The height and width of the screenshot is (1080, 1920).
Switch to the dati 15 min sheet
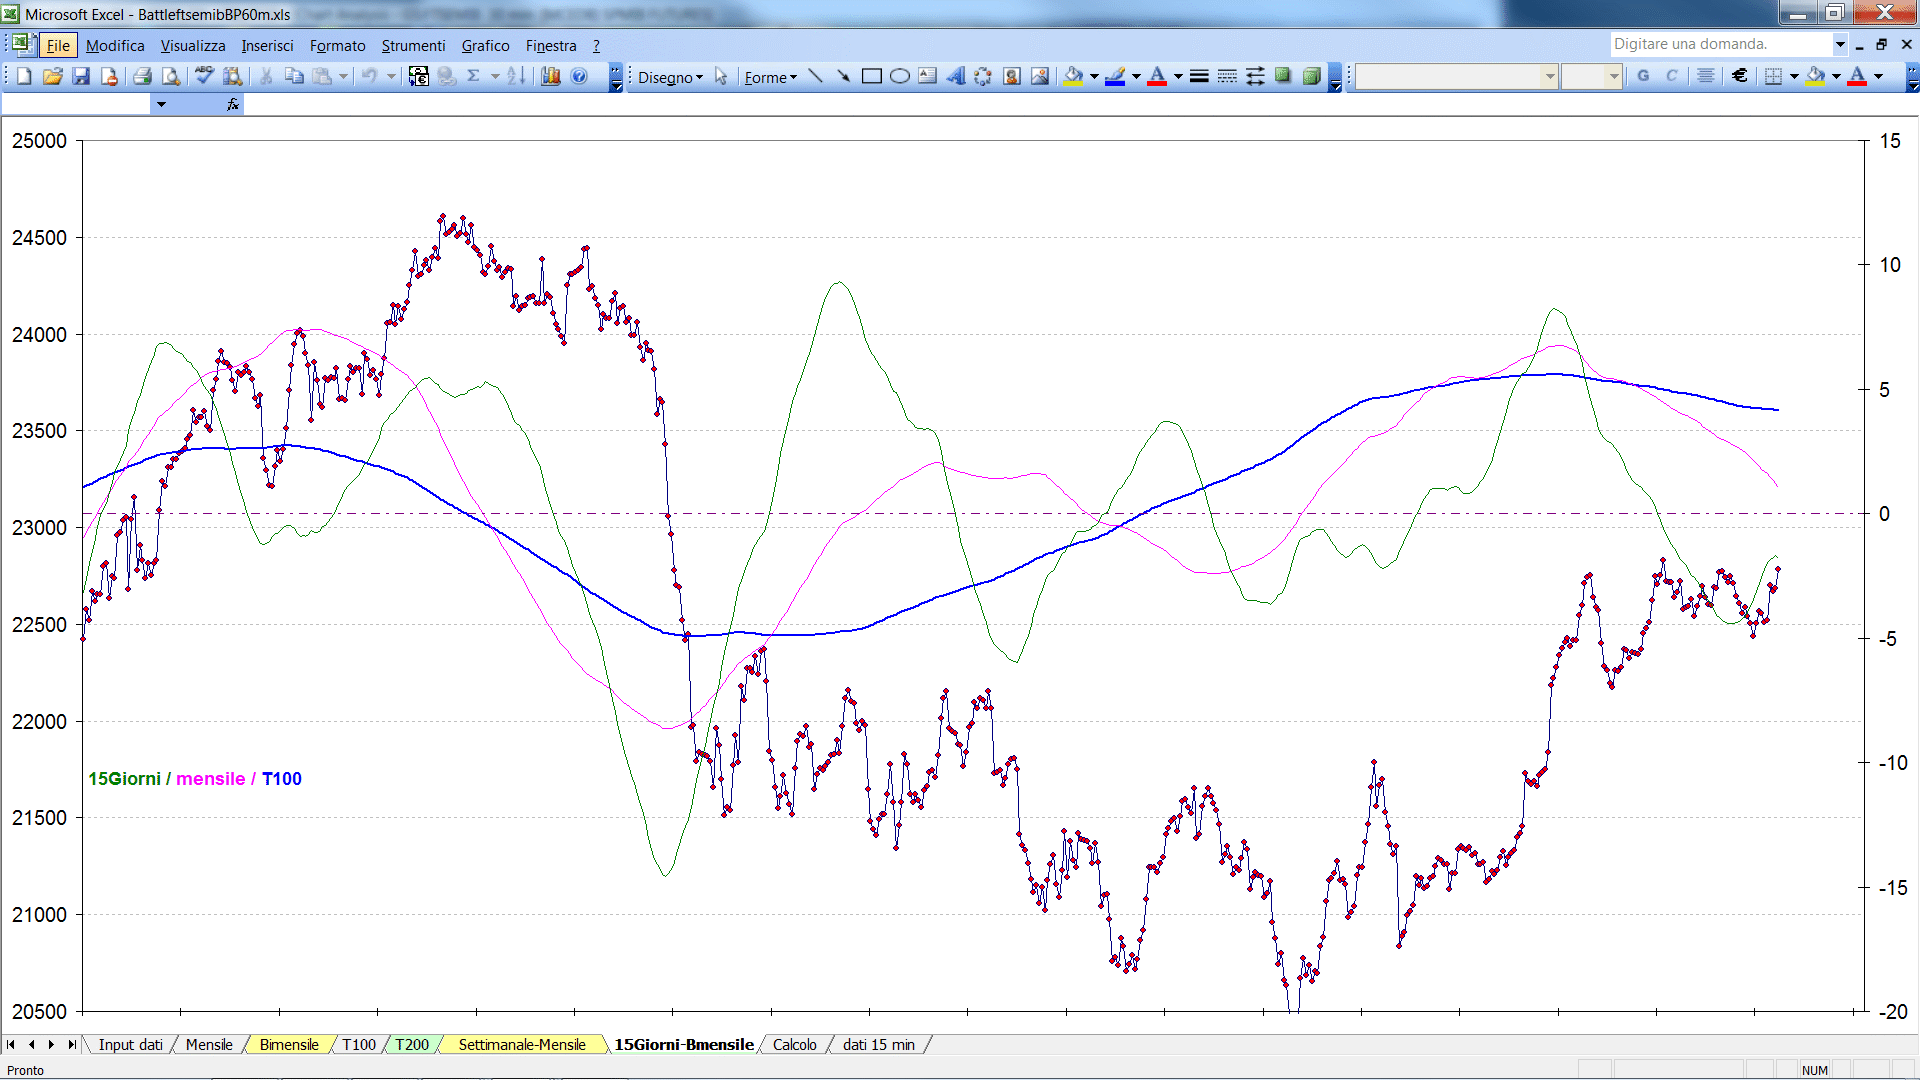[879, 1044]
